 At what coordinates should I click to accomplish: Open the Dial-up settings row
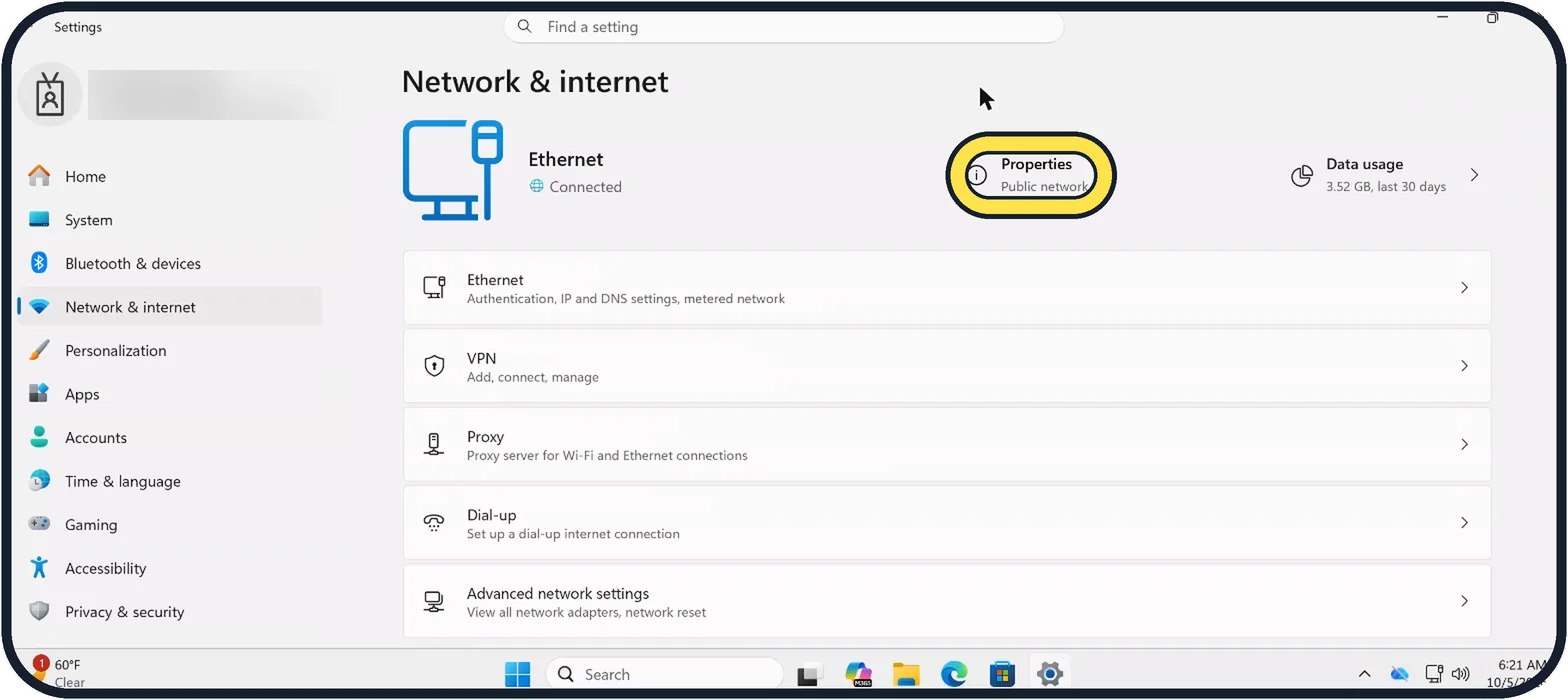tap(947, 523)
